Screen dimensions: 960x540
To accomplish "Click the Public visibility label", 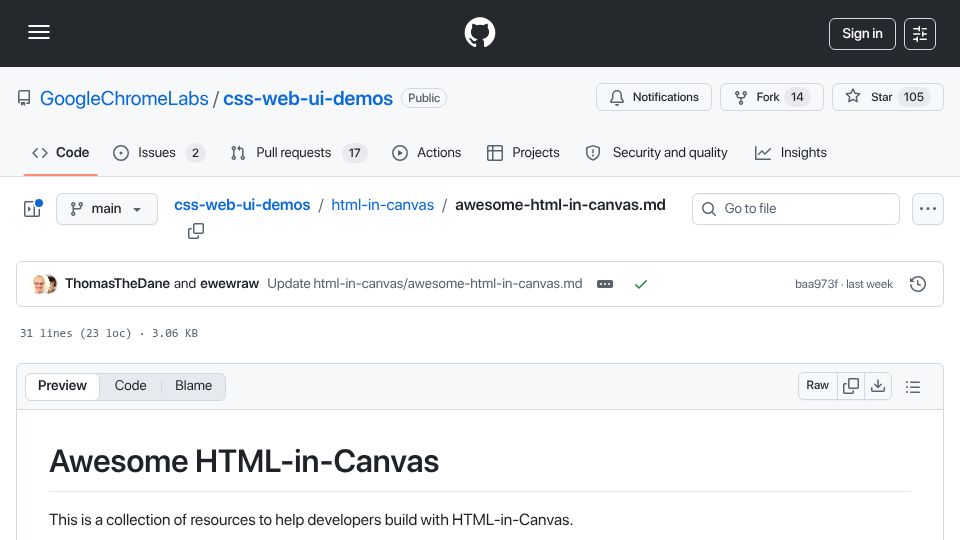I will [x=424, y=98].
